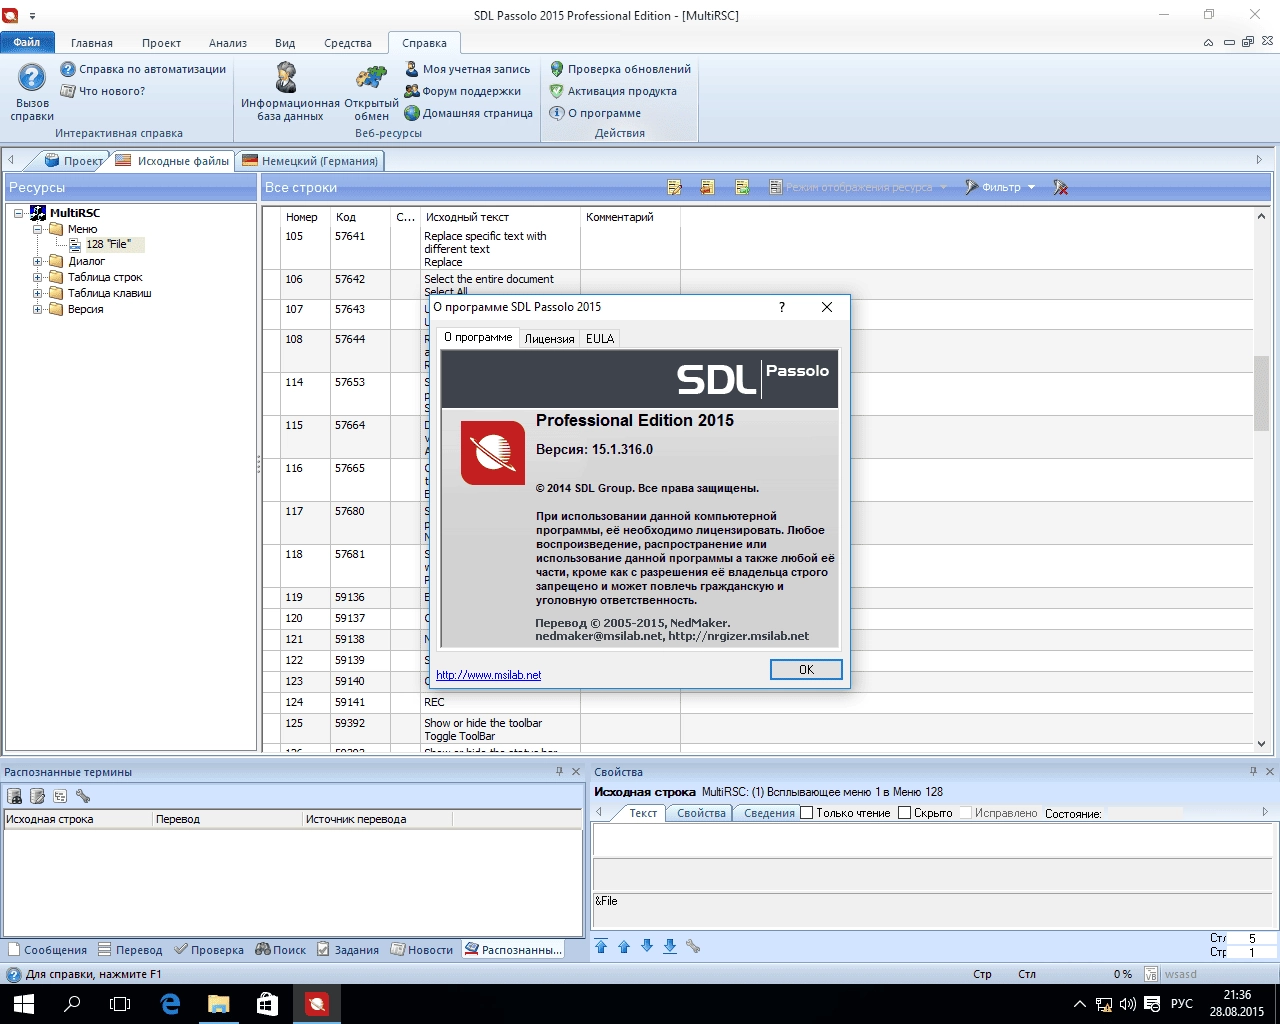The width and height of the screenshot is (1280, 1024).
Task: Click the ? help button in dialog title
Action: point(782,307)
